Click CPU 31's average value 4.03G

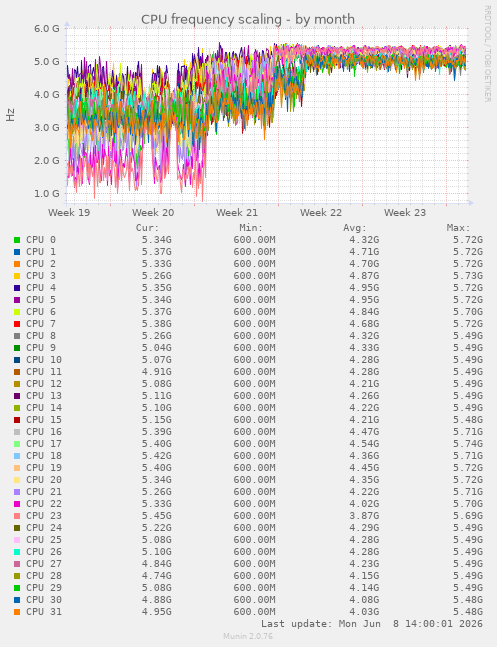click(x=364, y=611)
